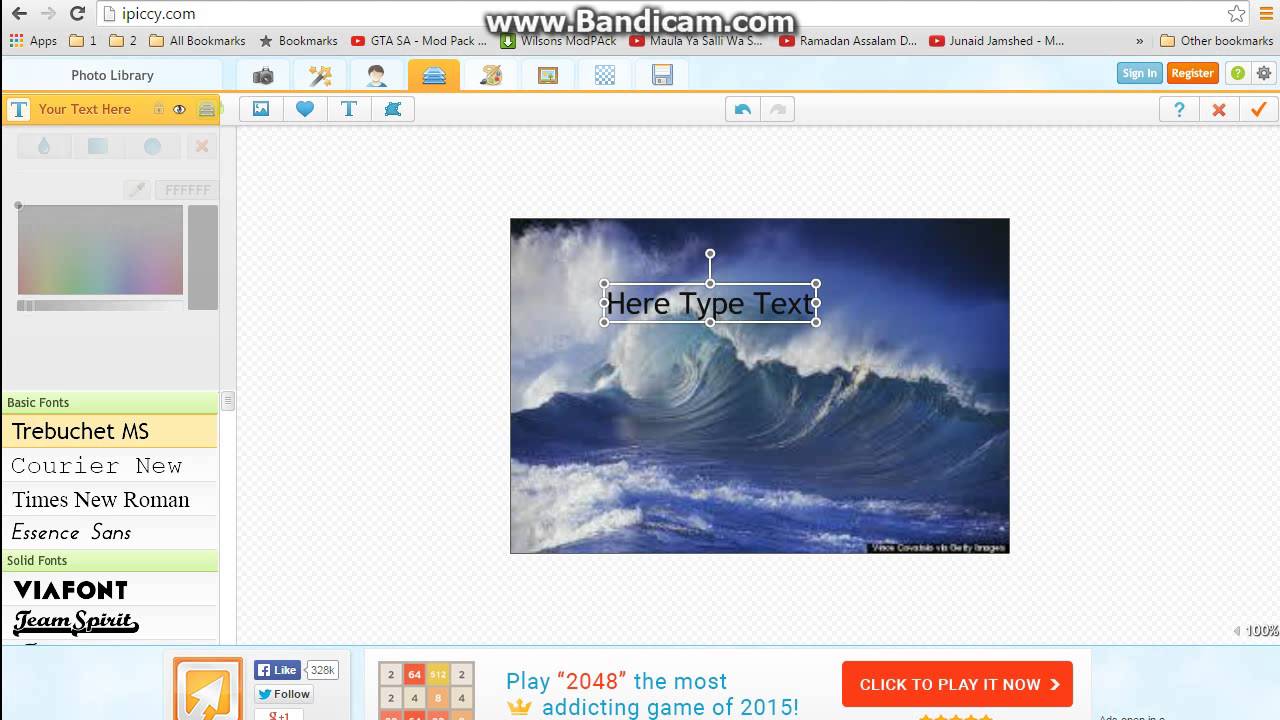Image resolution: width=1280 pixels, height=720 pixels.
Task: Open the All Bookmarks folder
Action: 197,41
